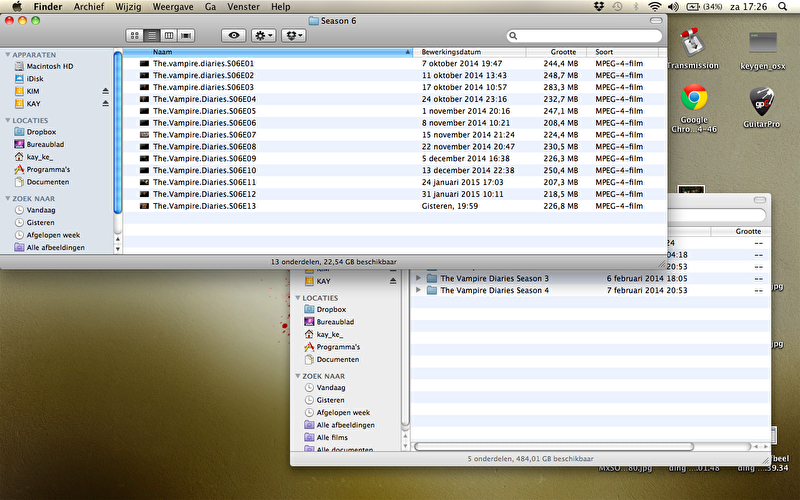The height and width of the screenshot is (500, 800).
Task: Open the Archief menu
Action: point(88,7)
